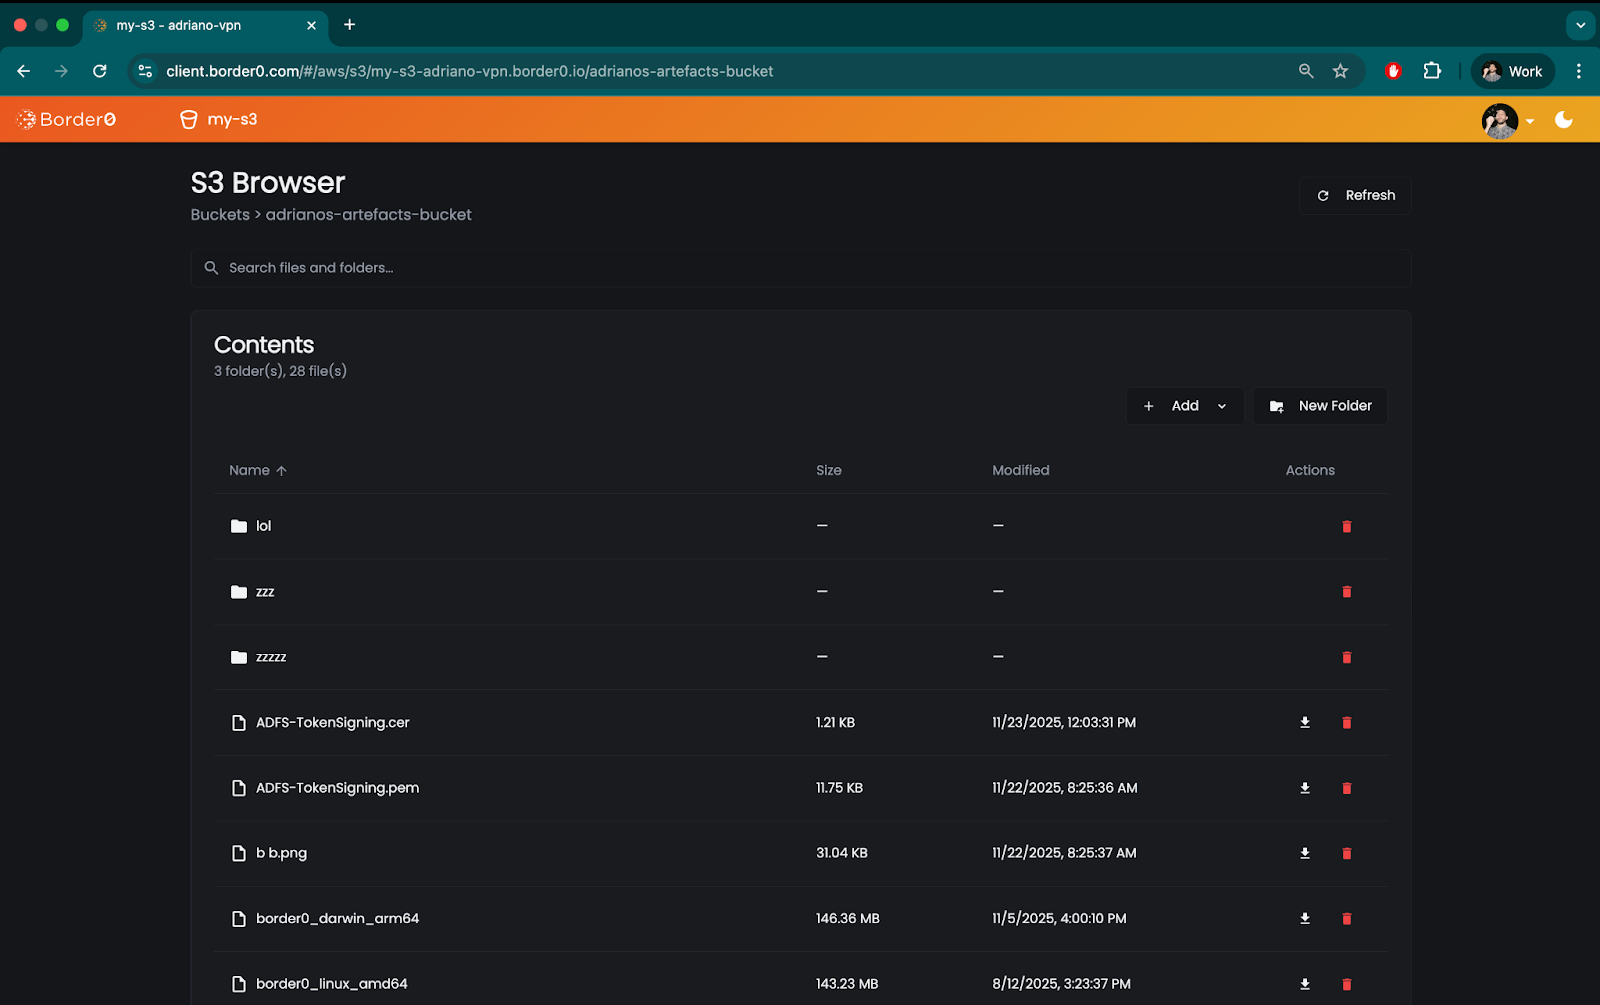Screen dimensions: 1600x1005
Task: Download ADFS-TokenSigning.pem file
Action: pos(1304,788)
